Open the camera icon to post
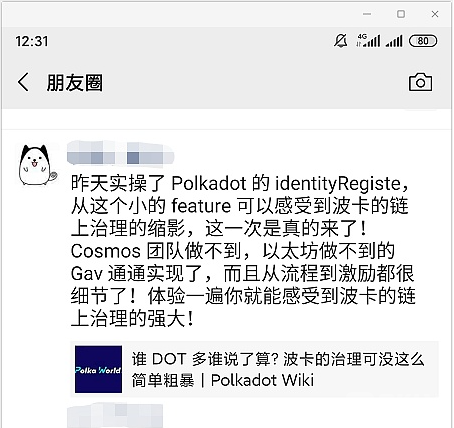Image resolution: width=454 pixels, height=428 pixels. 420,82
